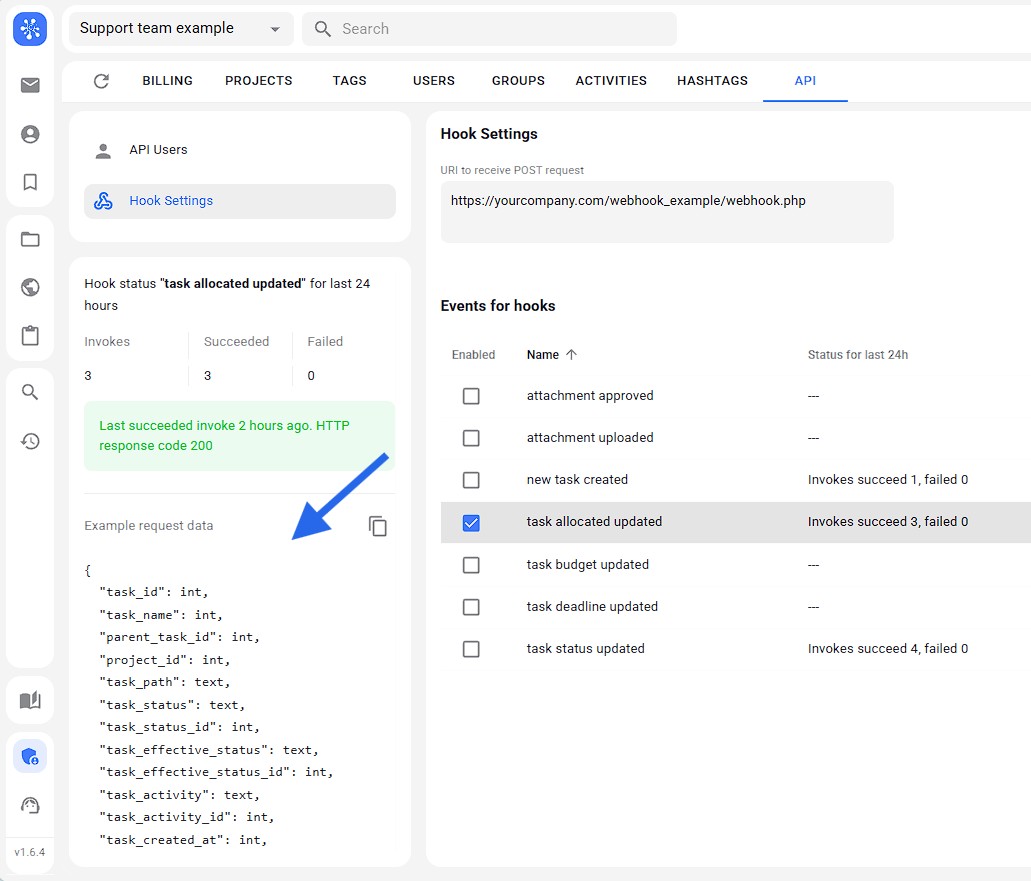Open API Users in the left panel
Viewport: 1031px width, 881px height.
click(158, 150)
